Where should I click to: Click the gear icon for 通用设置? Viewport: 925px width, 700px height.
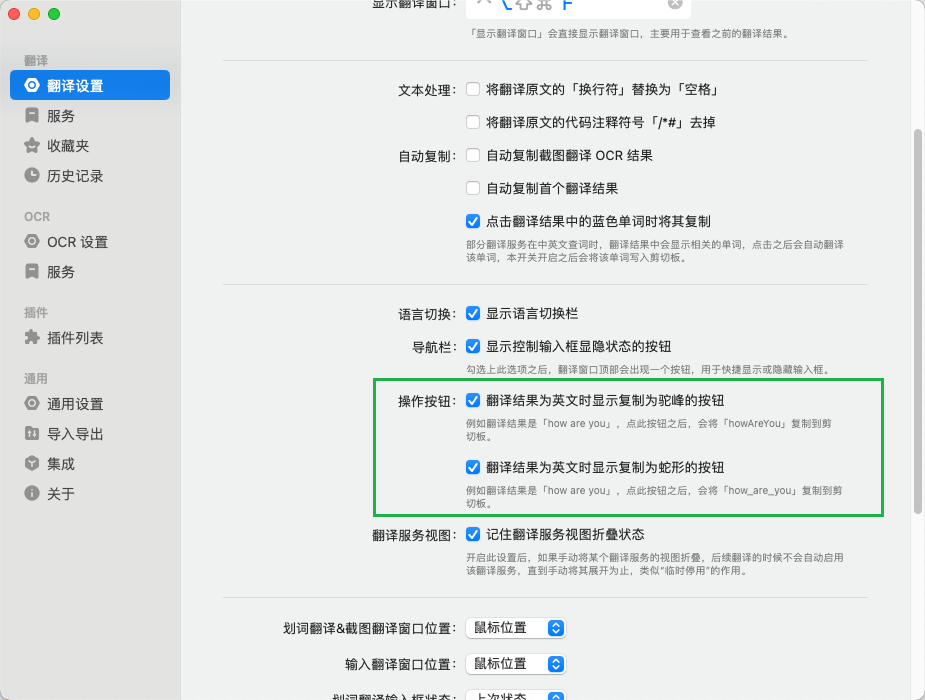32,403
